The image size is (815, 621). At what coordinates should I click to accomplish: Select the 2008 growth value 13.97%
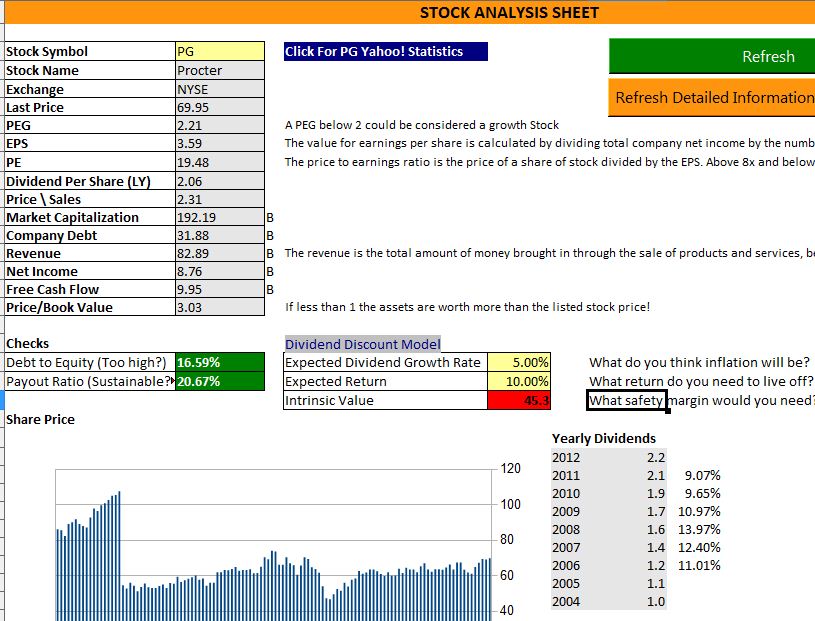[699, 530]
